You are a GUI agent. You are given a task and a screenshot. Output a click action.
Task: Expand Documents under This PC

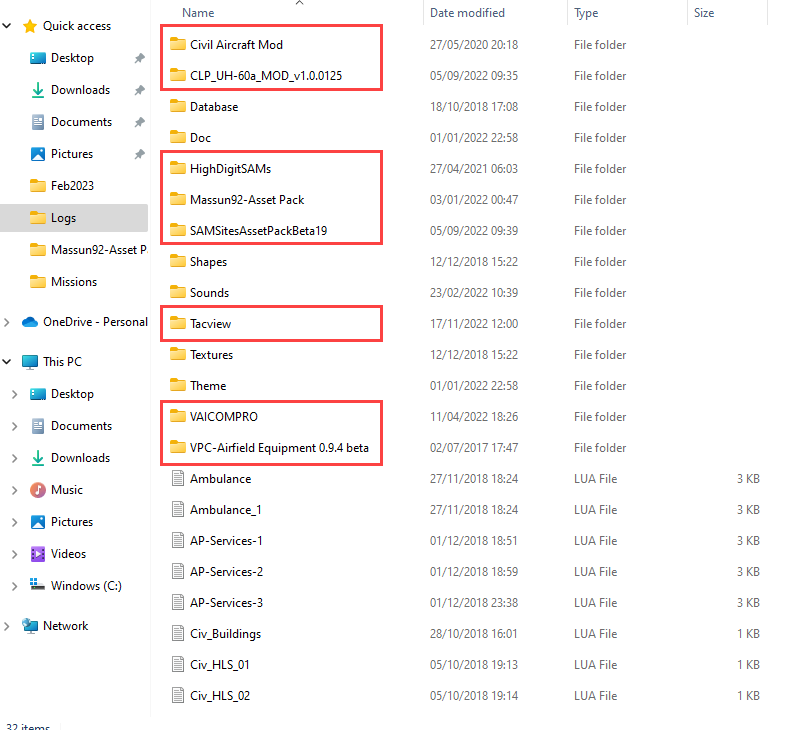coord(14,426)
